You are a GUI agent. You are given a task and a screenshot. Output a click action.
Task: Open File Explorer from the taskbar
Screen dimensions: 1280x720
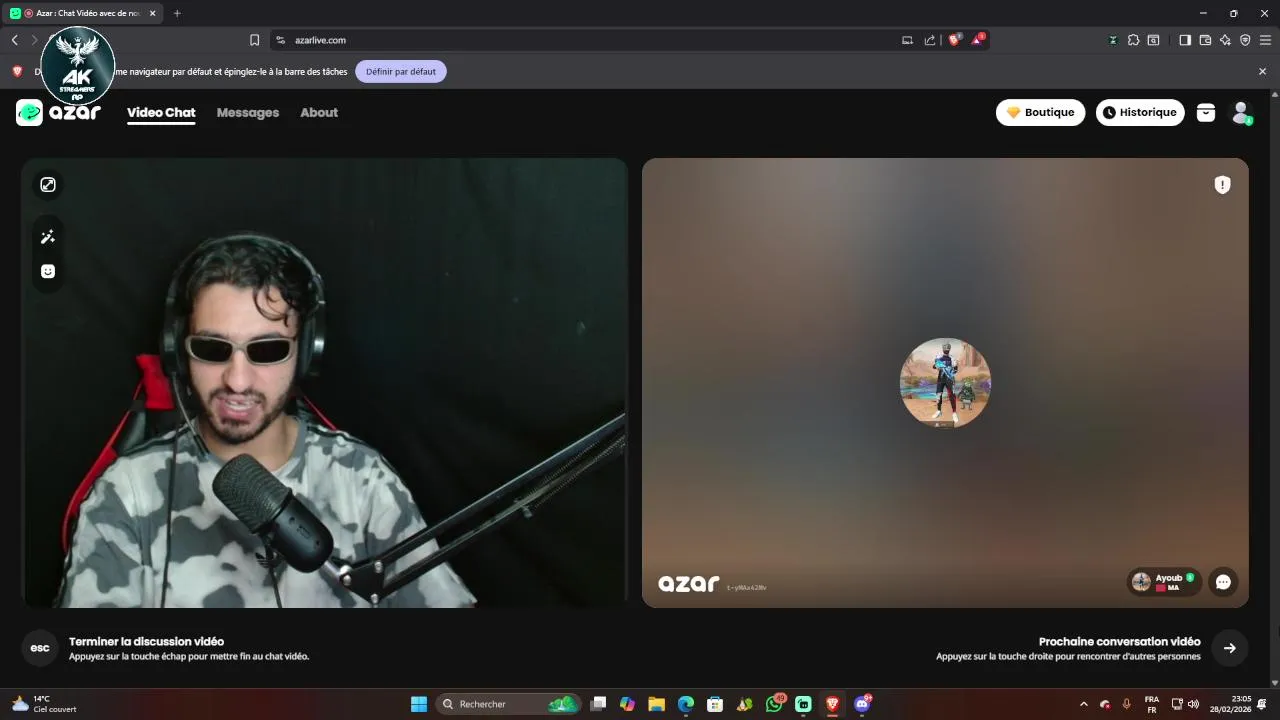click(x=656, y=704)
